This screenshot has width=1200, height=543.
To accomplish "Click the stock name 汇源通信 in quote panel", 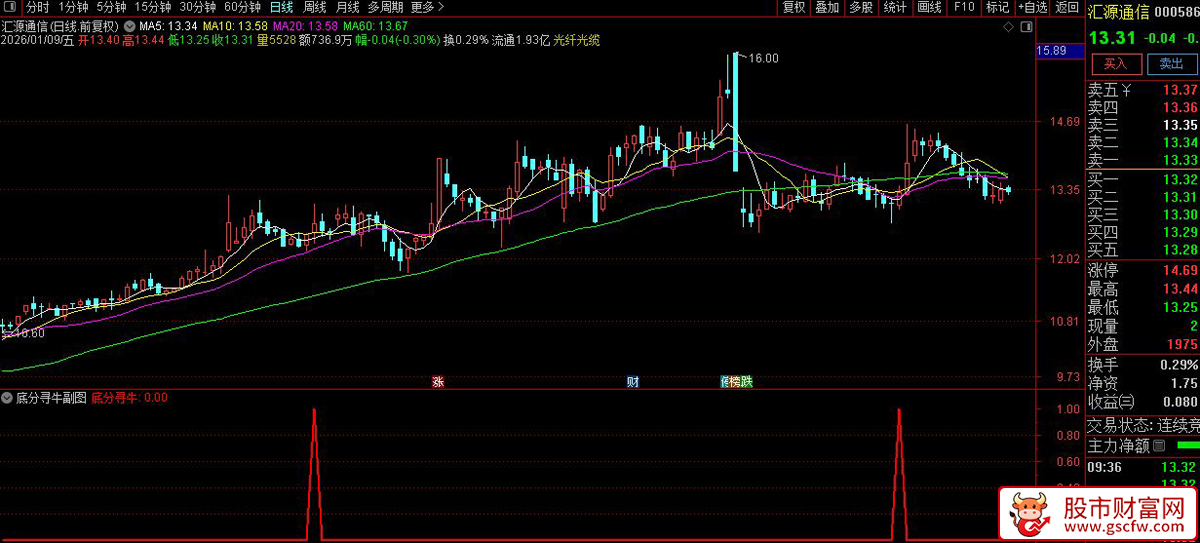I will 1119,12.
